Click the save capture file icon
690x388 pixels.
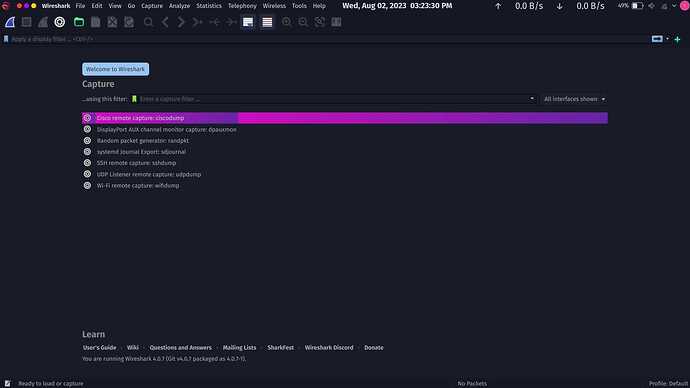click(95, 22)
